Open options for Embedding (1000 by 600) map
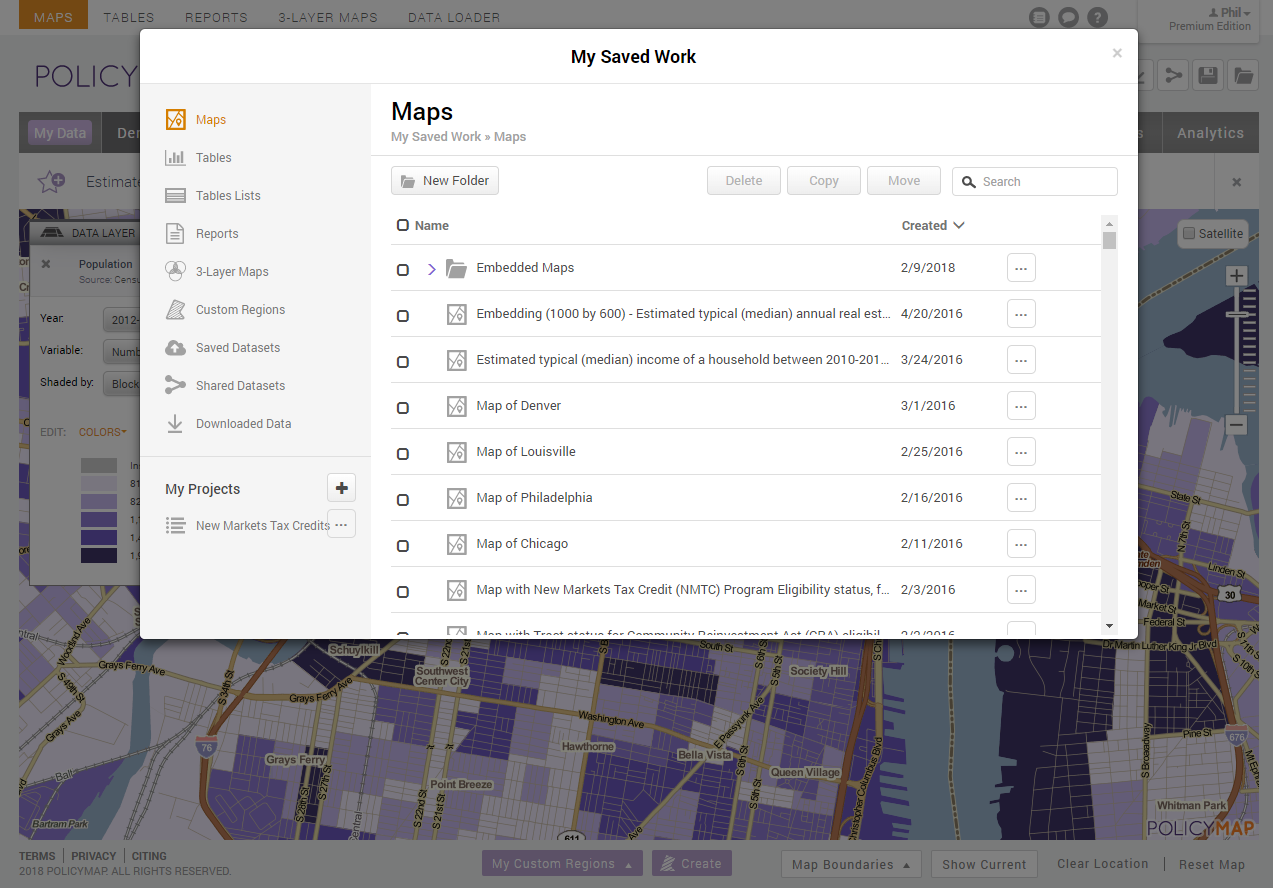 tap(1021, 314)
